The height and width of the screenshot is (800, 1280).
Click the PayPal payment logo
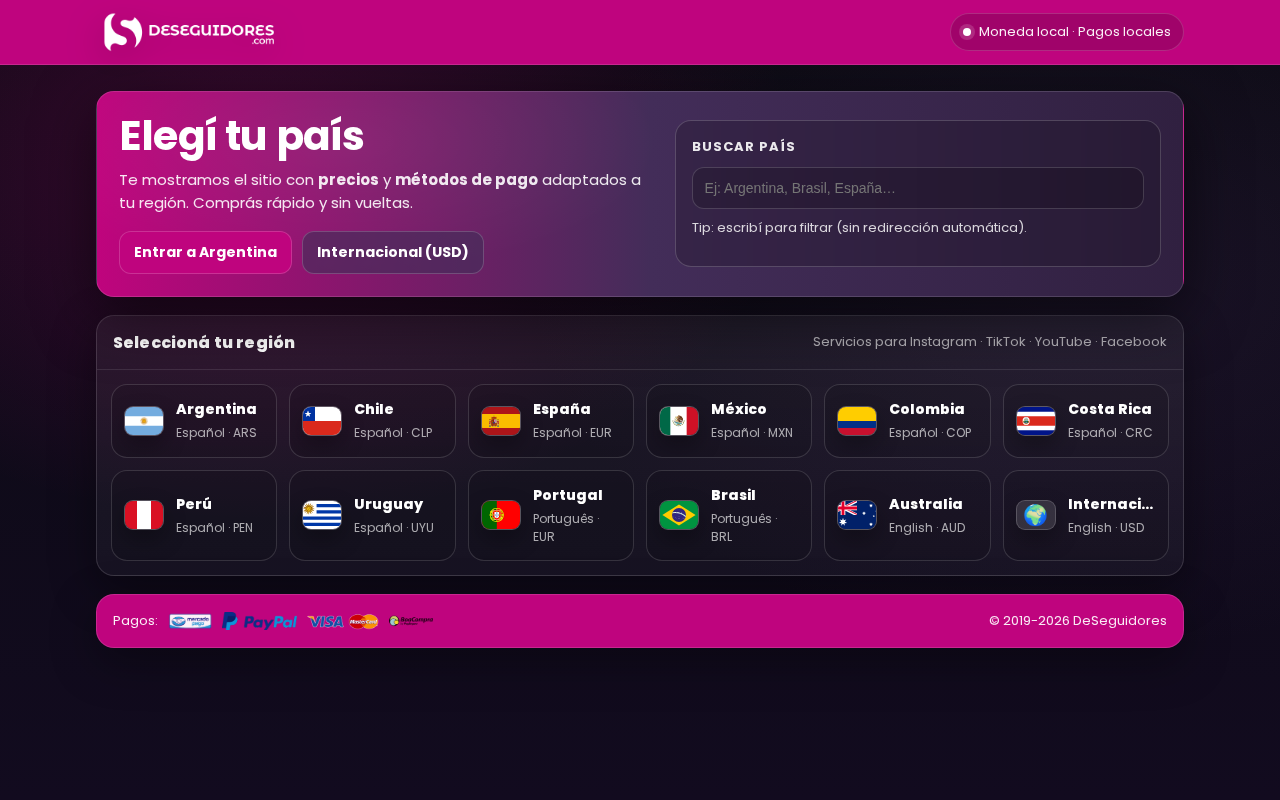pos(259,621)
